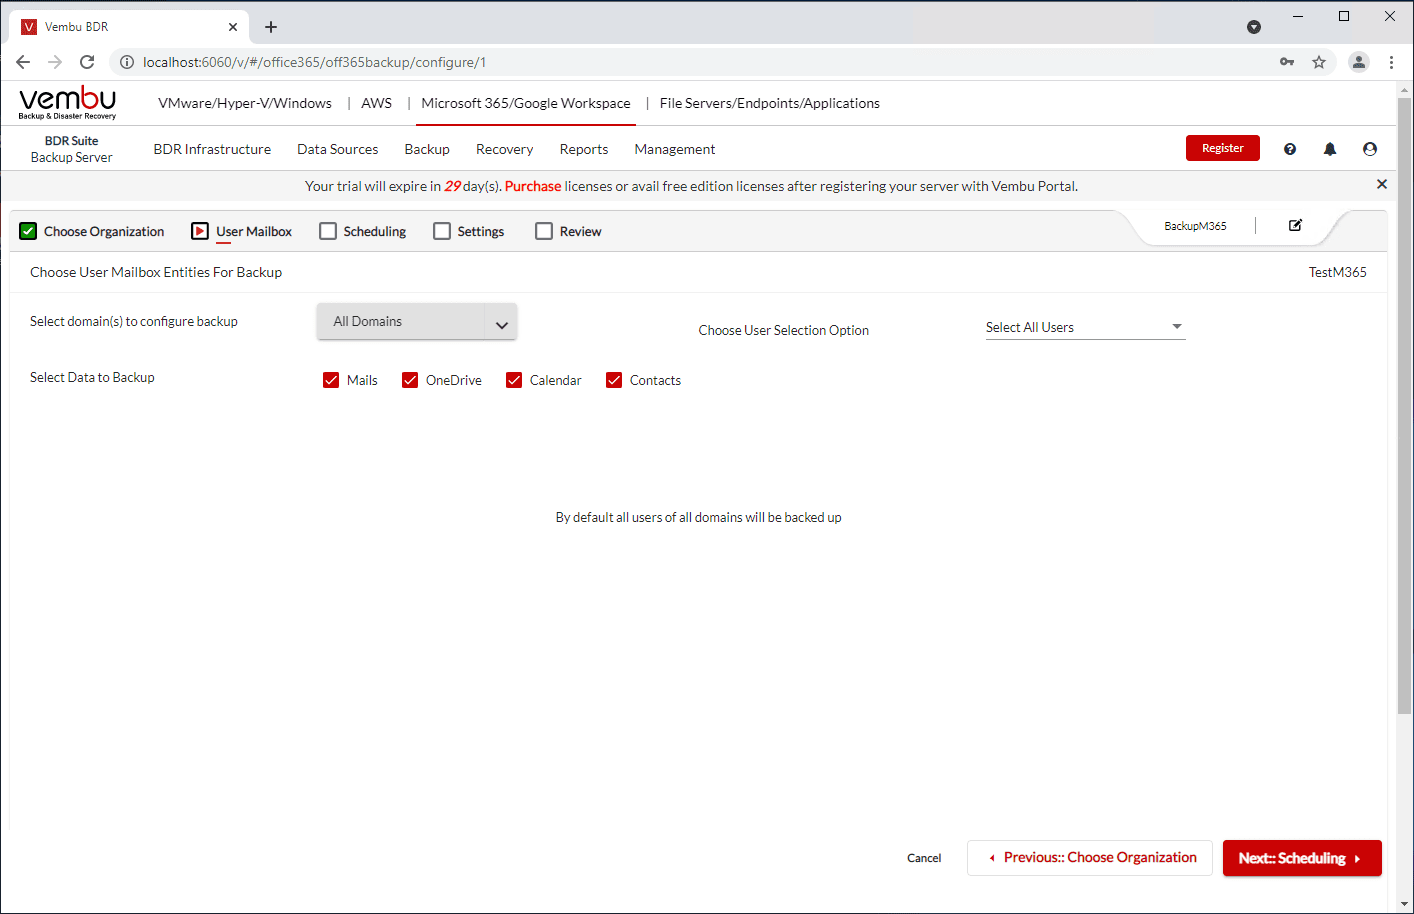Open the Chrome profile icon
1414x914 pixels.
(x=1358, y=62)
